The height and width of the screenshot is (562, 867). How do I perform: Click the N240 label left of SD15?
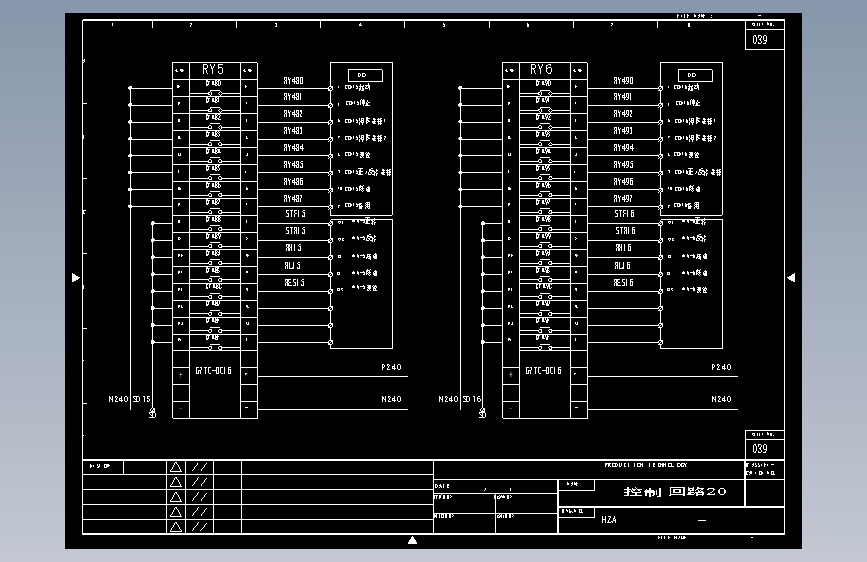click(118, 399)
